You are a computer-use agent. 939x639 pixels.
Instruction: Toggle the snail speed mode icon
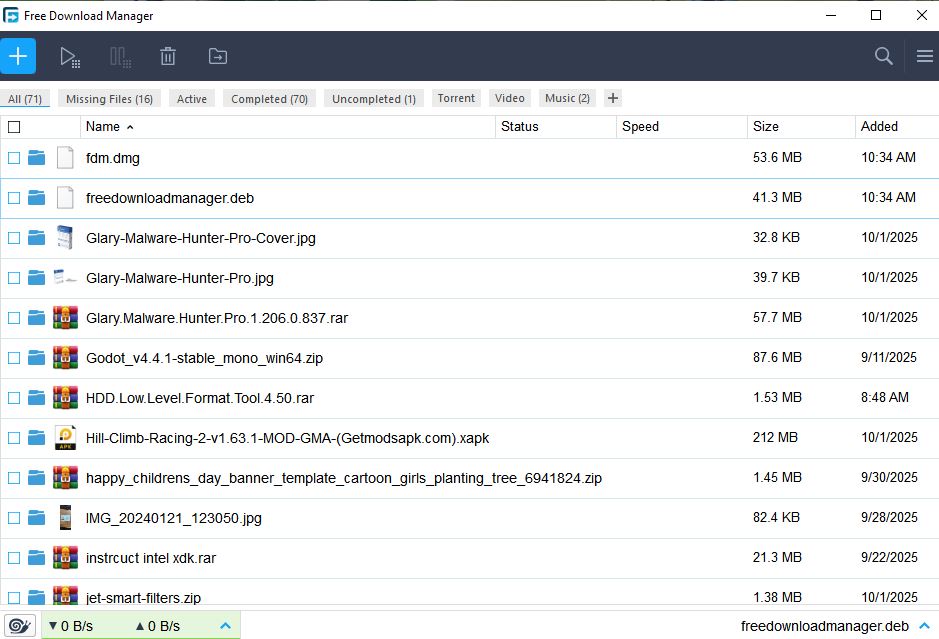coord(19,626)
